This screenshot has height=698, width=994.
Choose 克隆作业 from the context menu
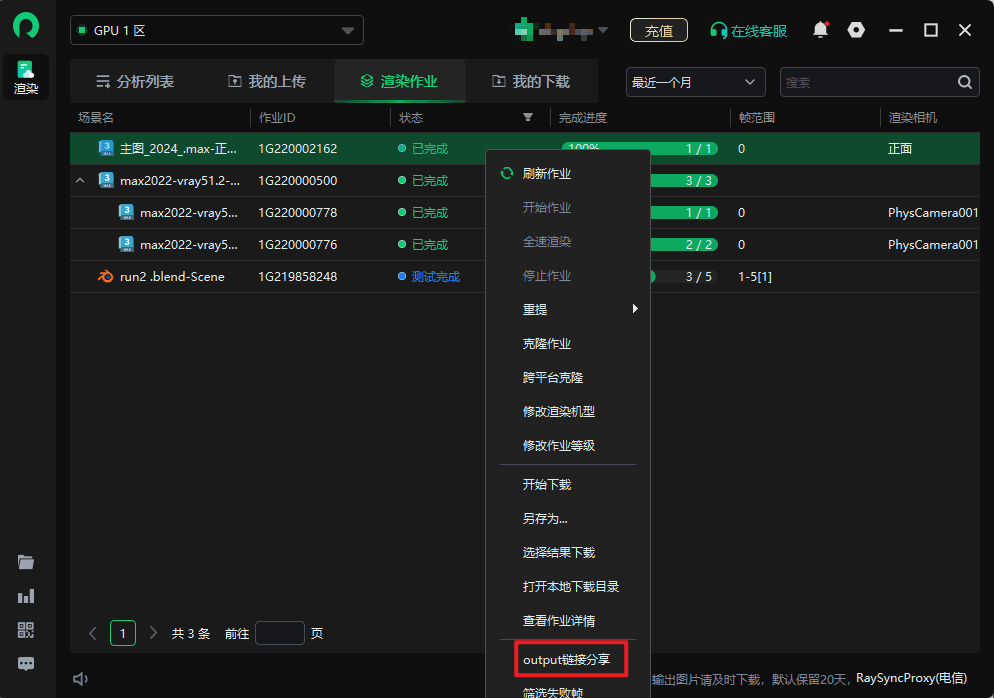546,343
